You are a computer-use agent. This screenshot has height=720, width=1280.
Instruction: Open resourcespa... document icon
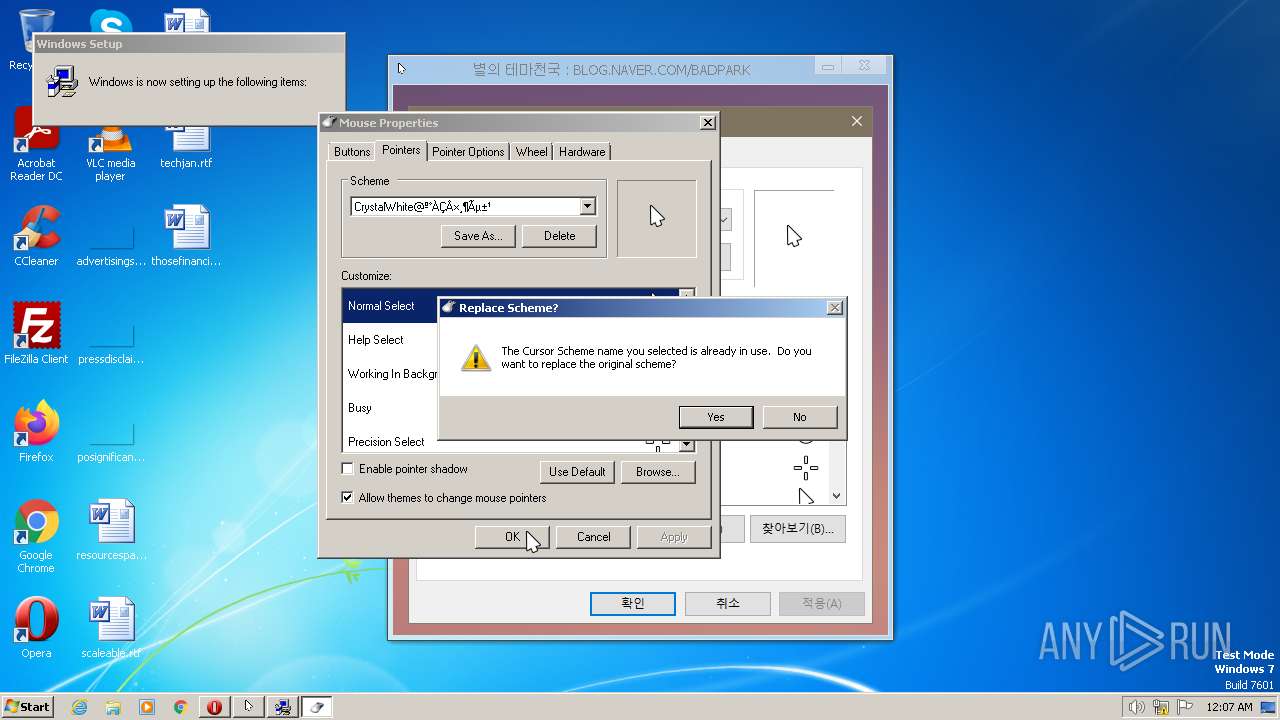pyautogui.click(x=111, y=530)
